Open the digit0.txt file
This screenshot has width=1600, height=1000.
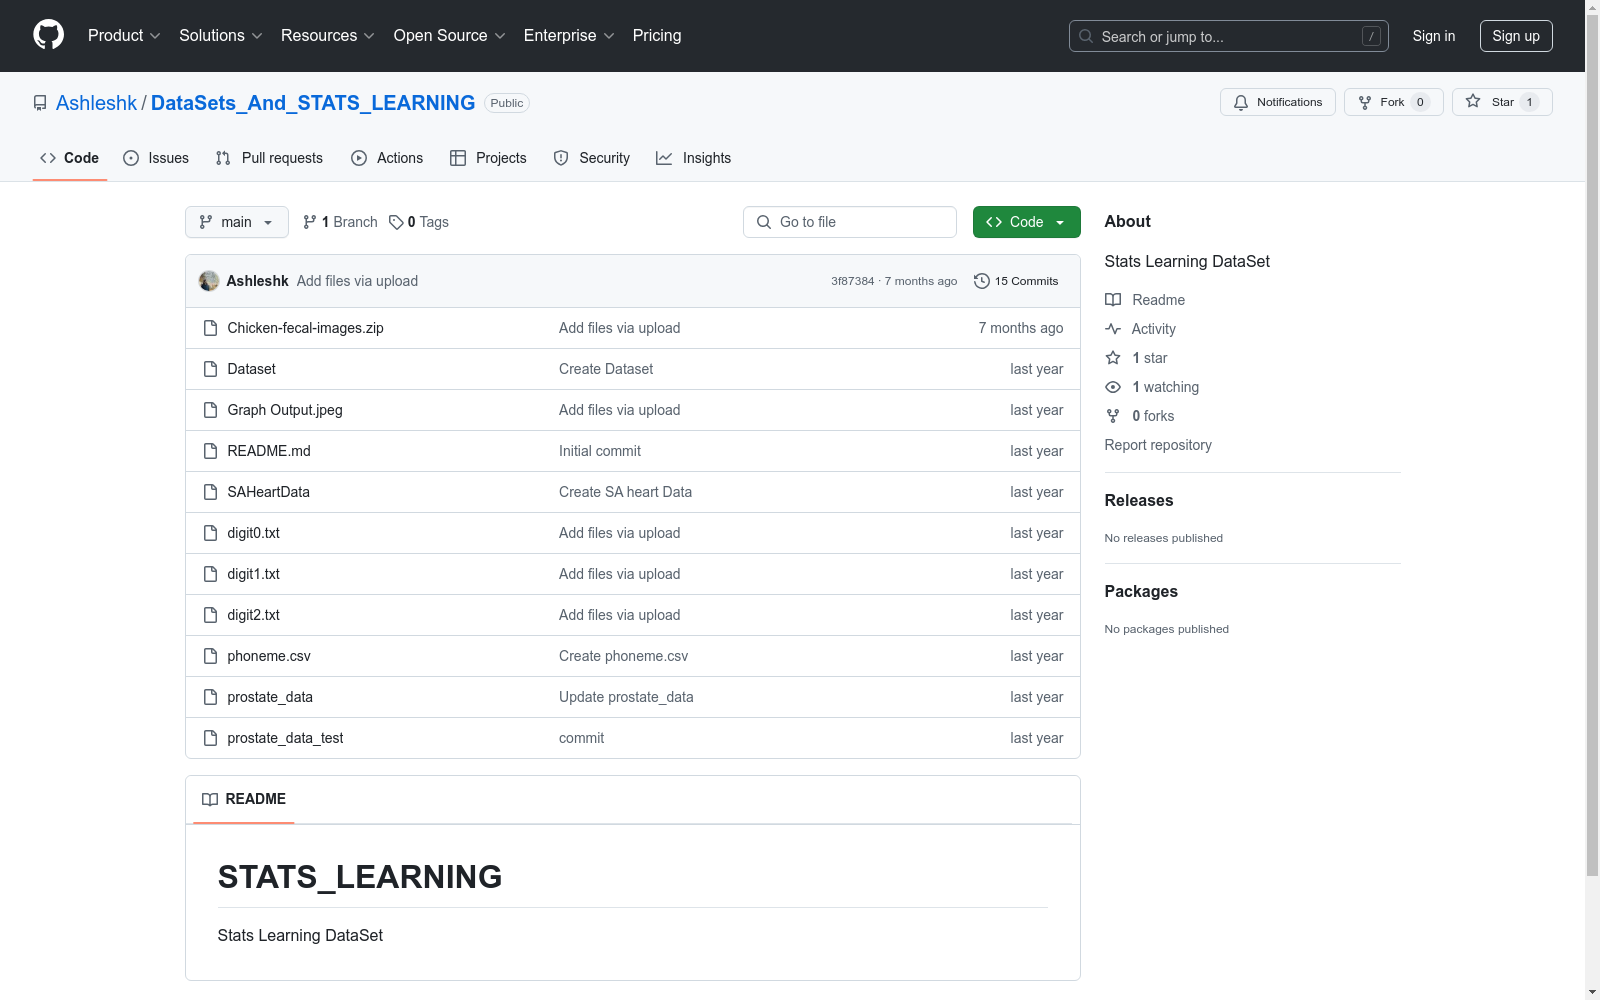(253, 533)
